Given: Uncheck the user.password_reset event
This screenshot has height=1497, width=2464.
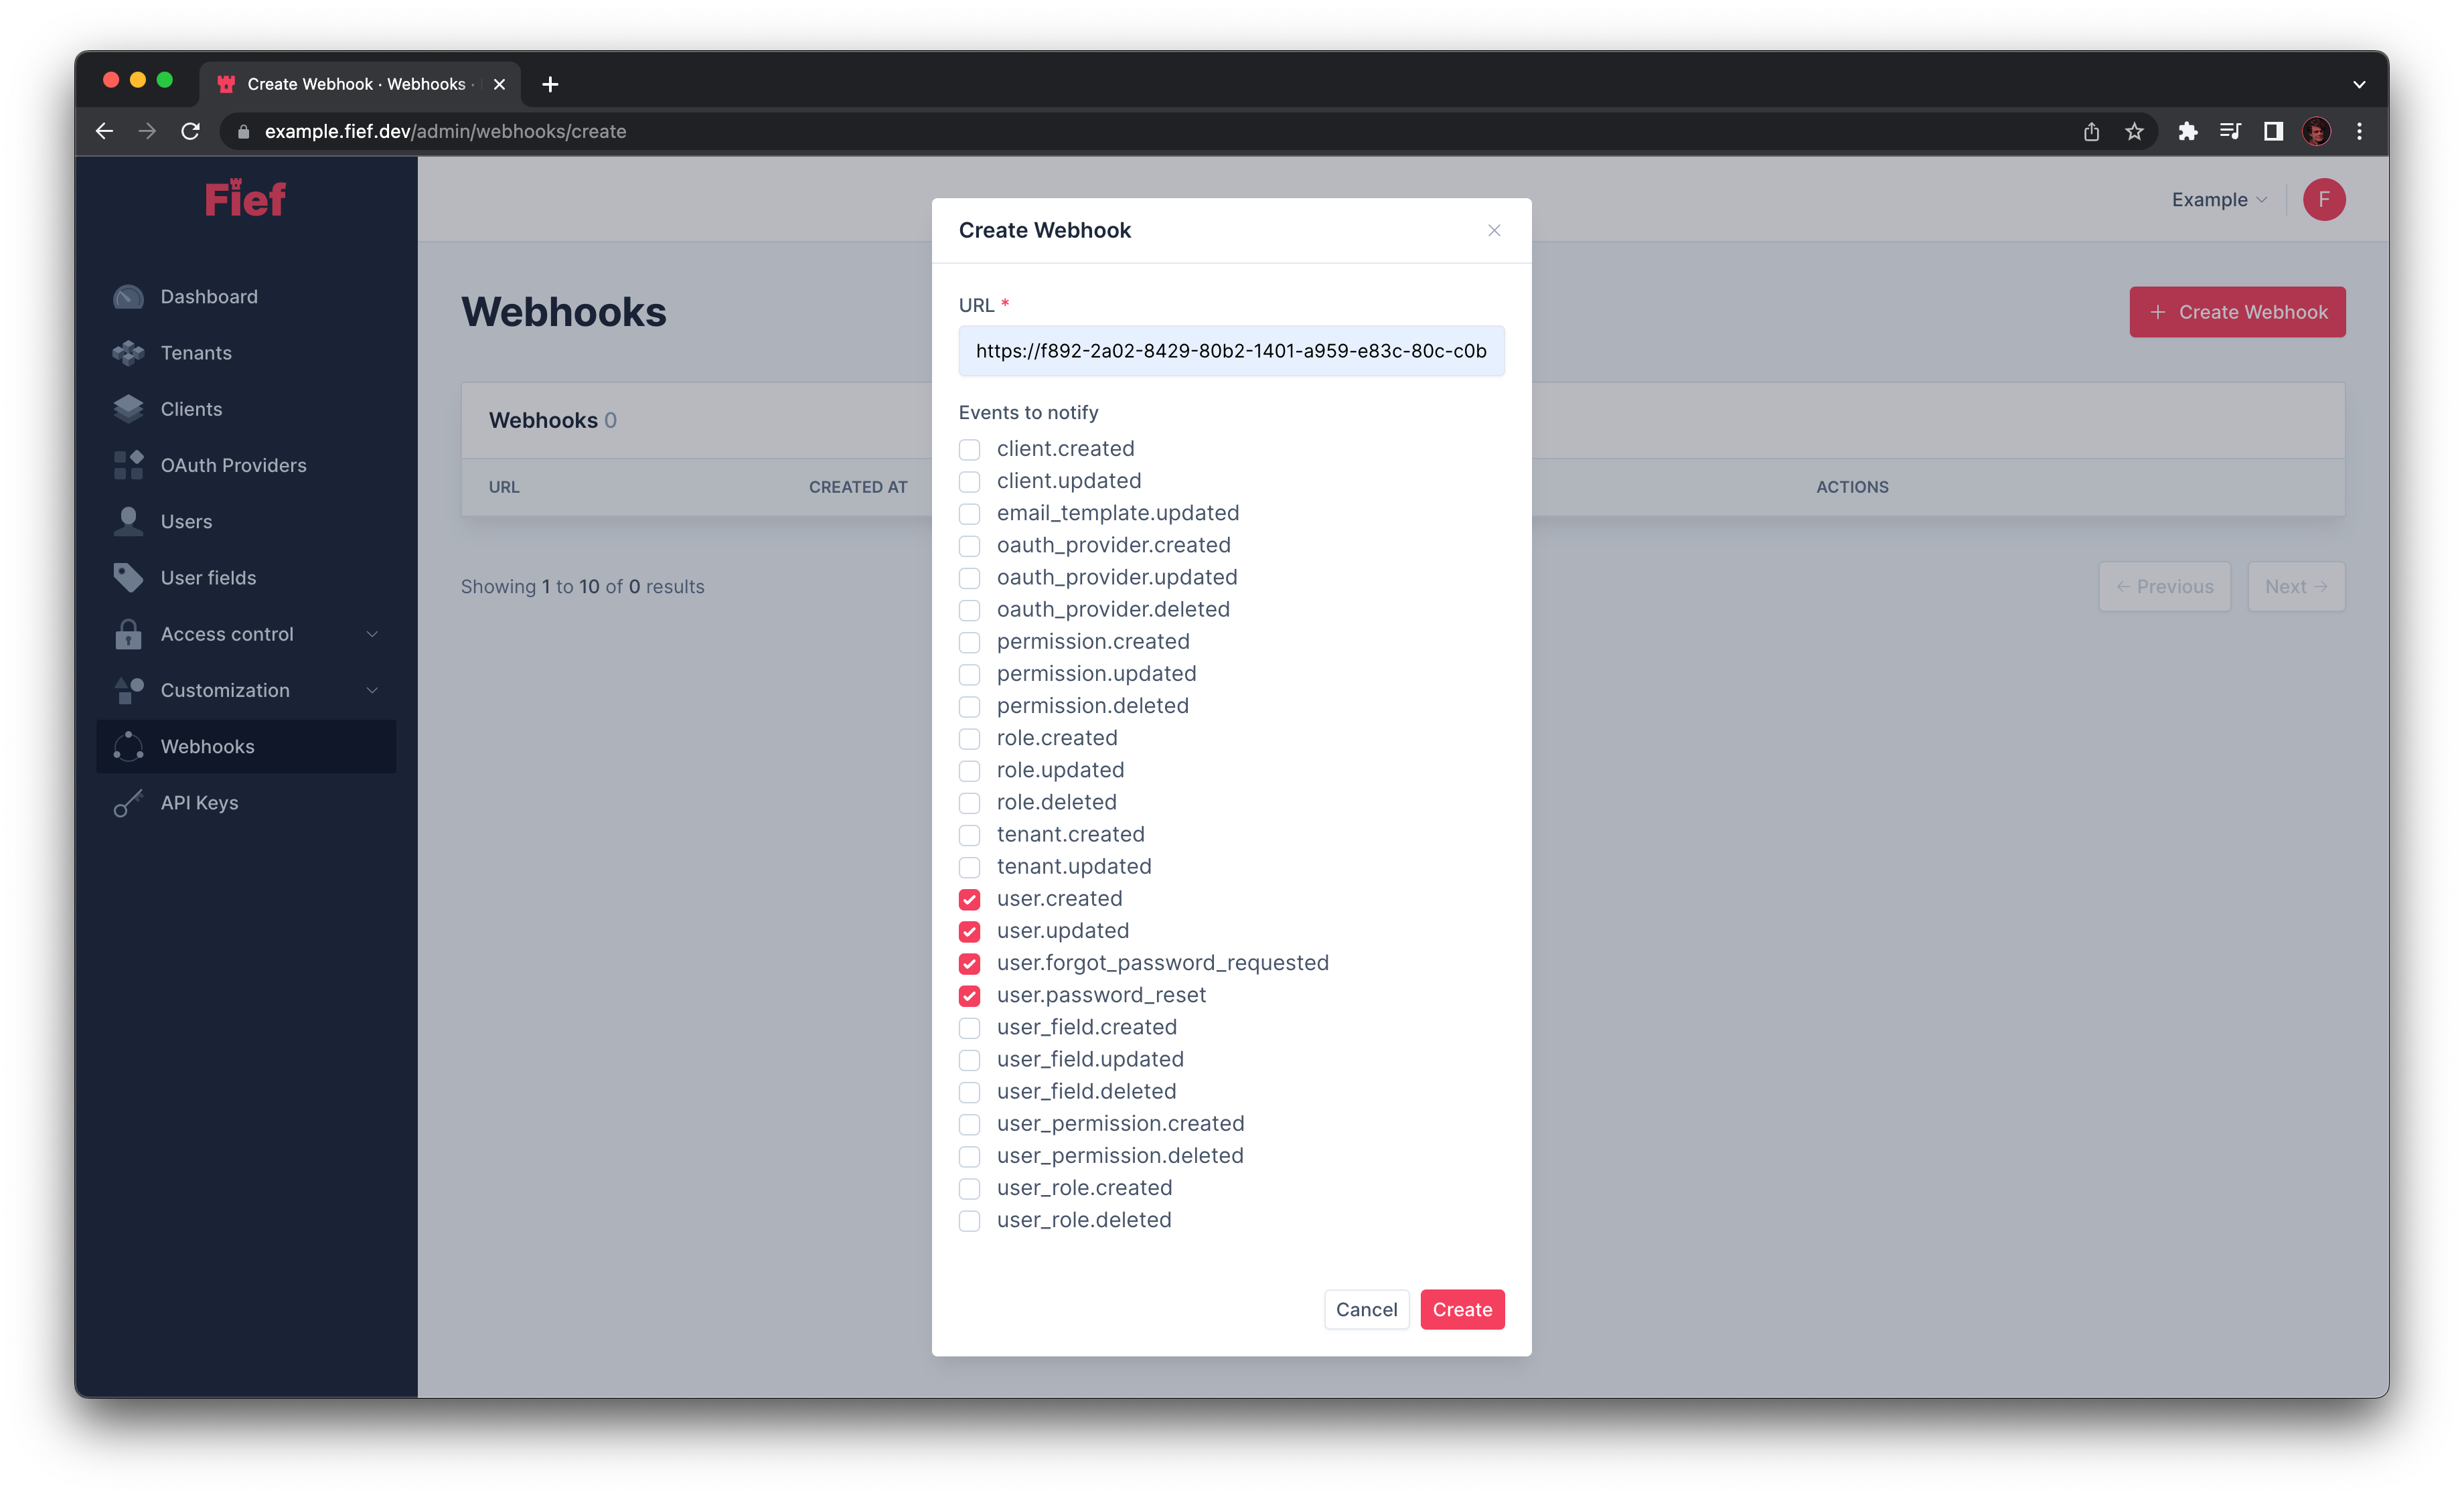Looking at the screenshot, I should tap(969, 996).
